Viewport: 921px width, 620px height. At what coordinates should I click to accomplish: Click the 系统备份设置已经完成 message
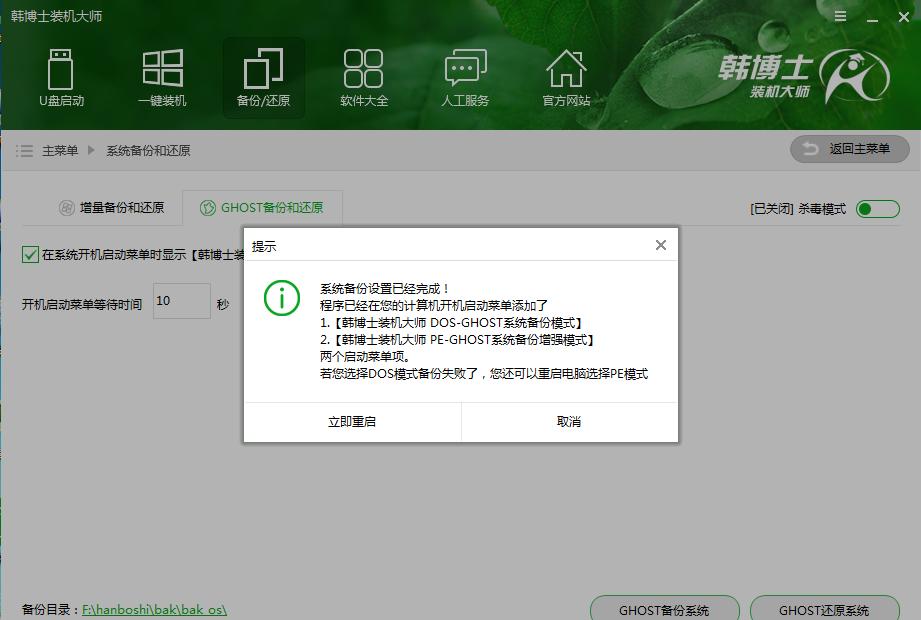[385, 289]
